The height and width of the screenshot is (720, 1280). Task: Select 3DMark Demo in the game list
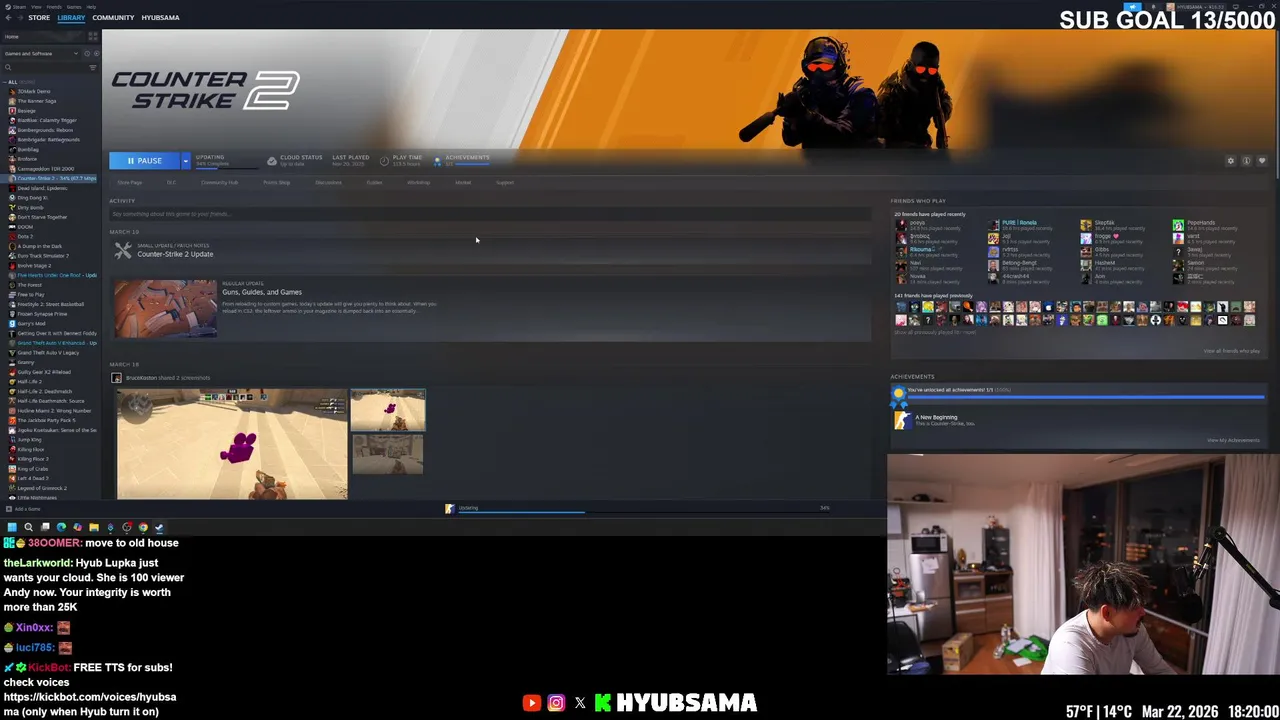coord(34,91)
